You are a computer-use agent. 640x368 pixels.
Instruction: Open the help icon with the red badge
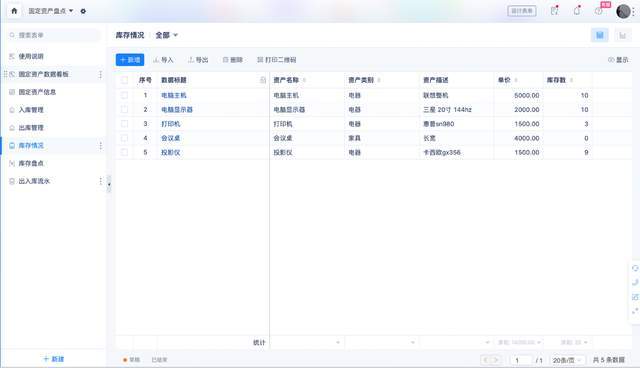coord(599,11)
